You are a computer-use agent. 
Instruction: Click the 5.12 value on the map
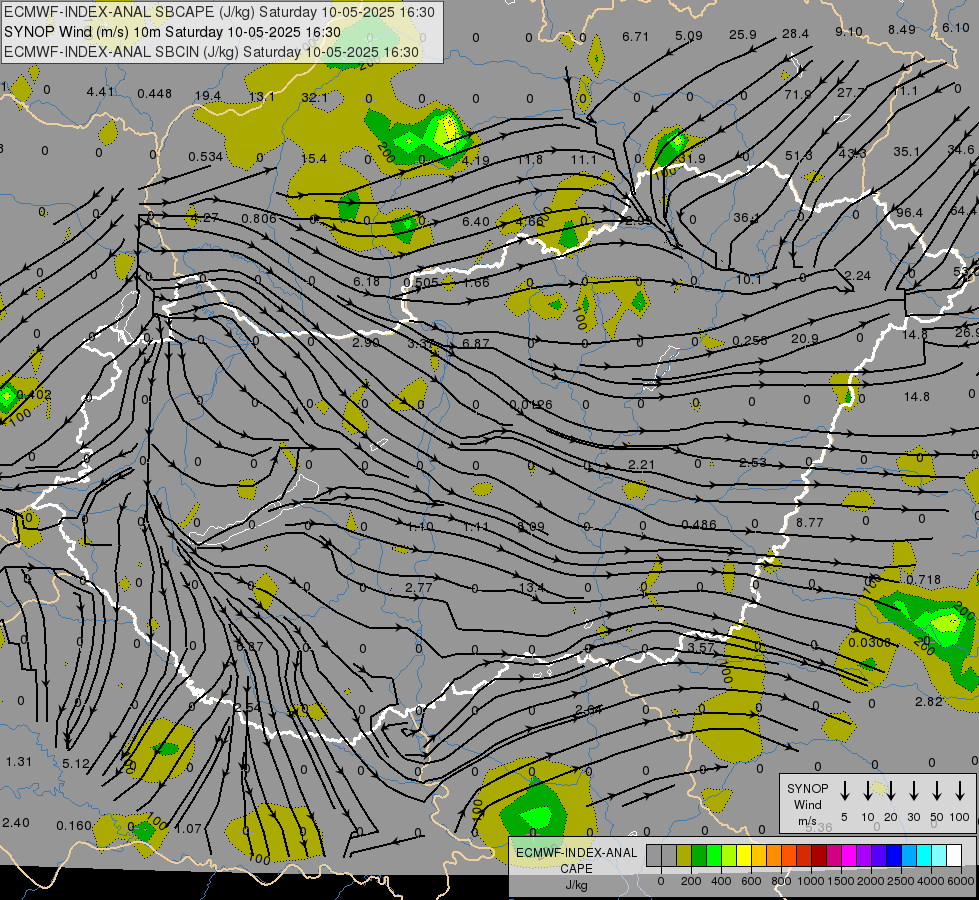(76, 763)
